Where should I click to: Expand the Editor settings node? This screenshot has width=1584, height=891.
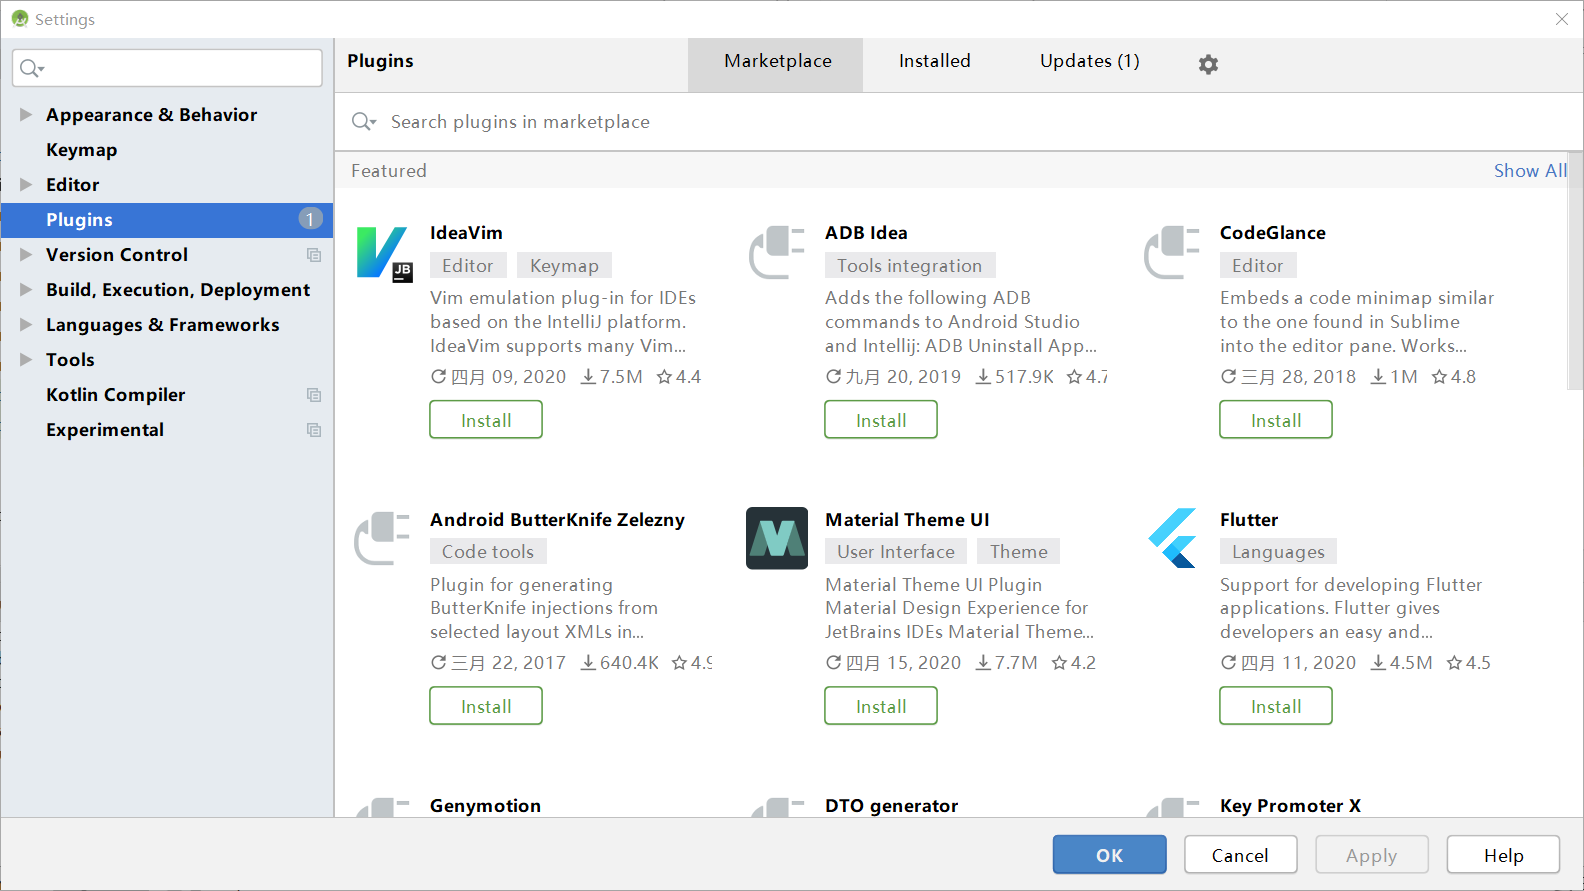point(26,185)
